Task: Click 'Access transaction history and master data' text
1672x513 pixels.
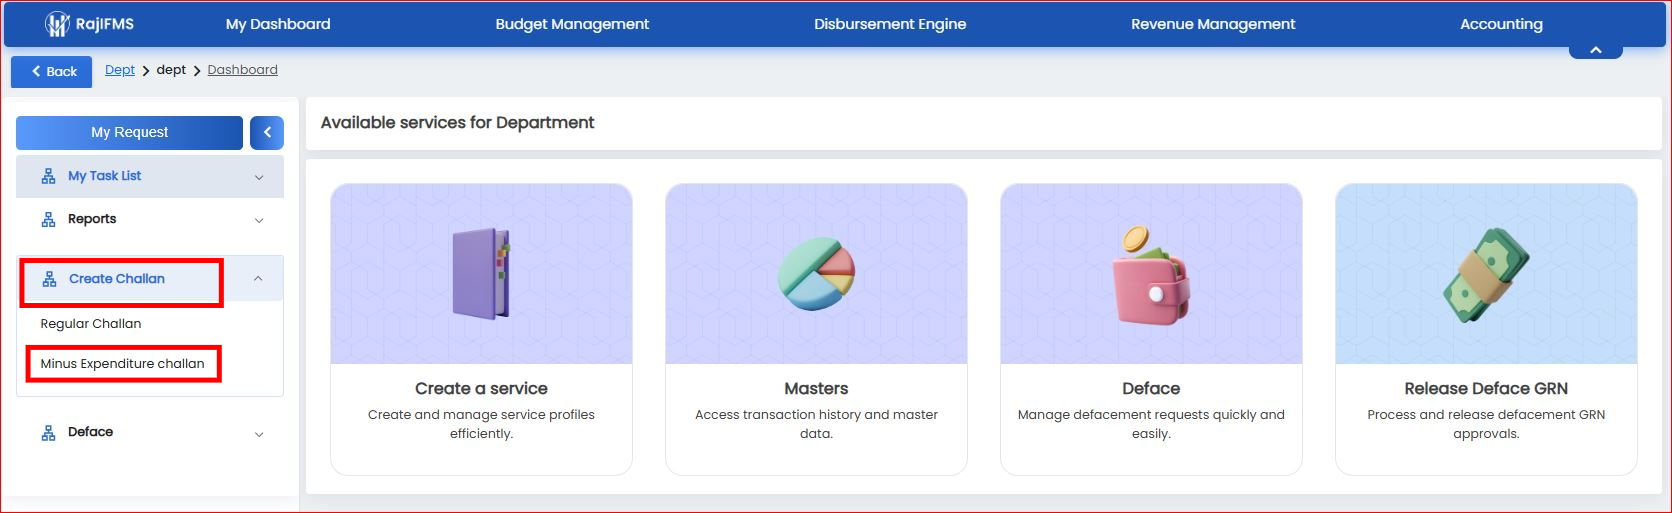Action: click(816, 424)
